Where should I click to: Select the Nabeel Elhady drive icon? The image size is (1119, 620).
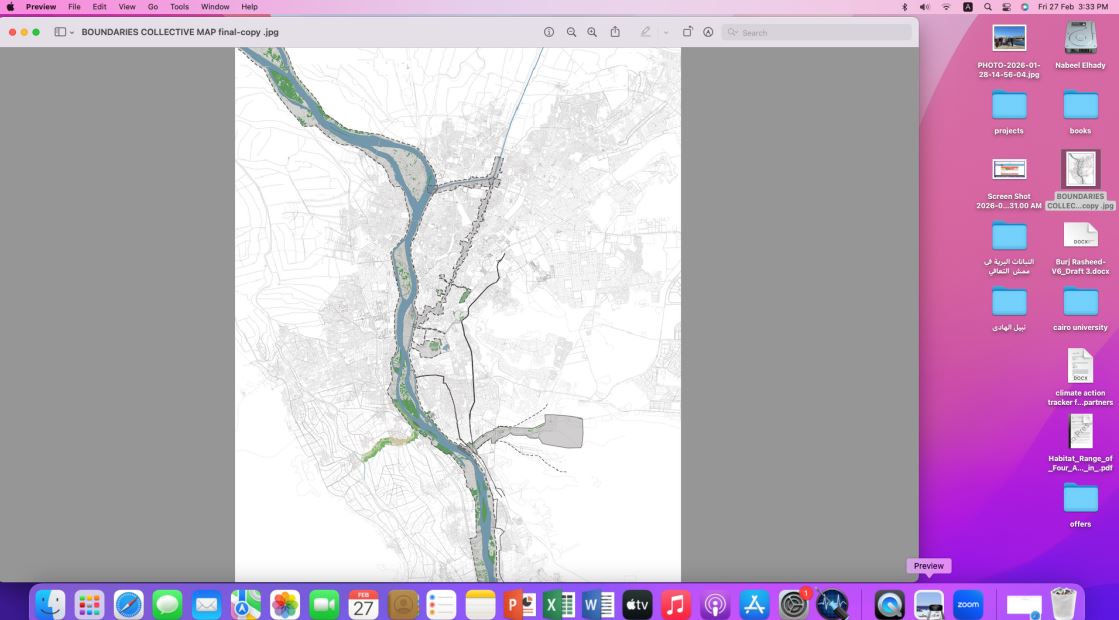click(1080, 44)
